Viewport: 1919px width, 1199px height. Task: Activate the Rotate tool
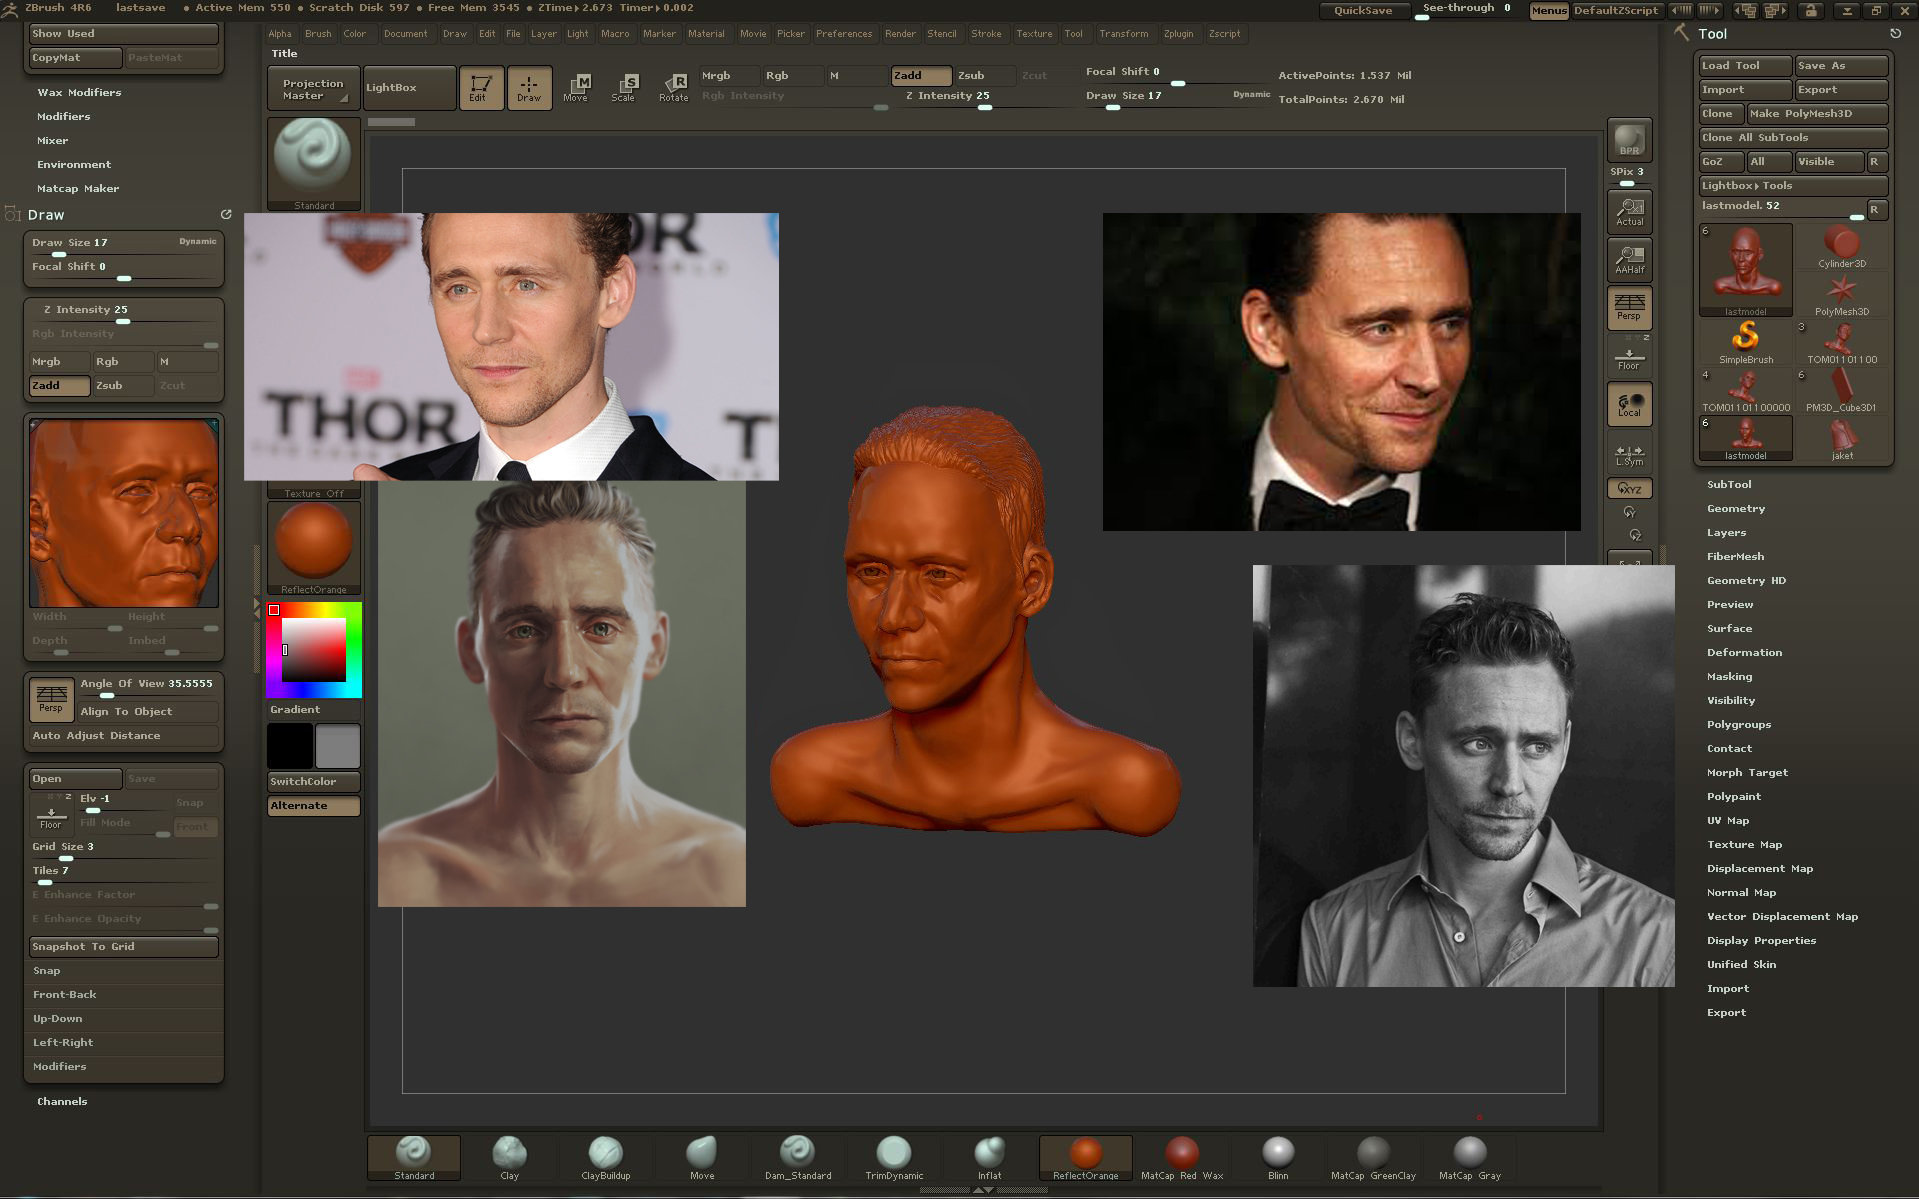coord(673,88)
